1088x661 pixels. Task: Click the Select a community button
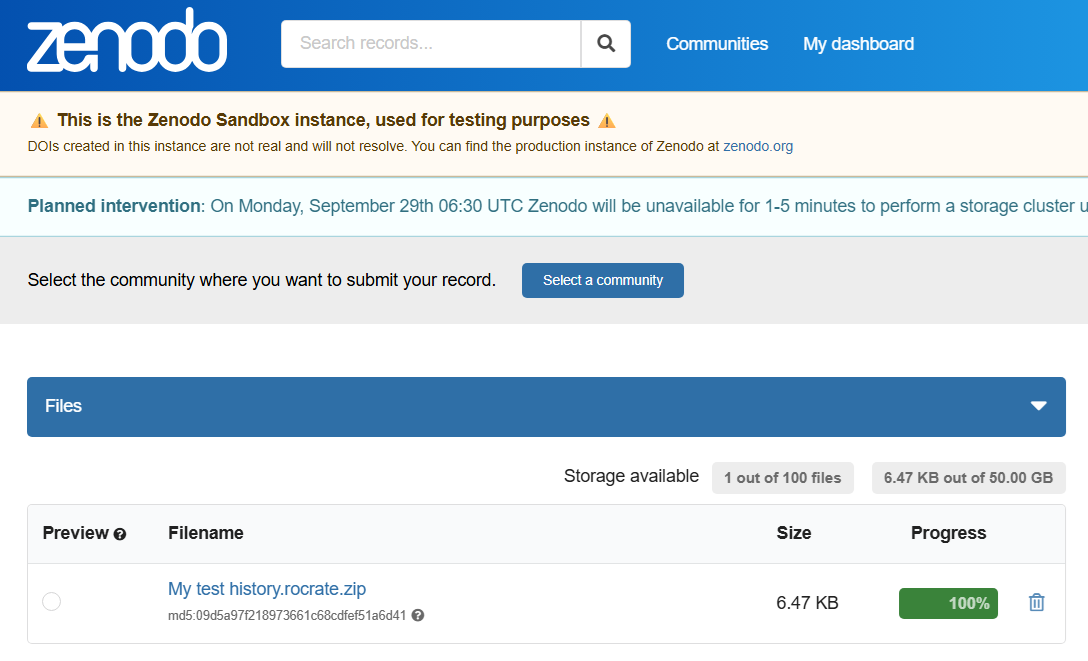(x=602, y=280)
